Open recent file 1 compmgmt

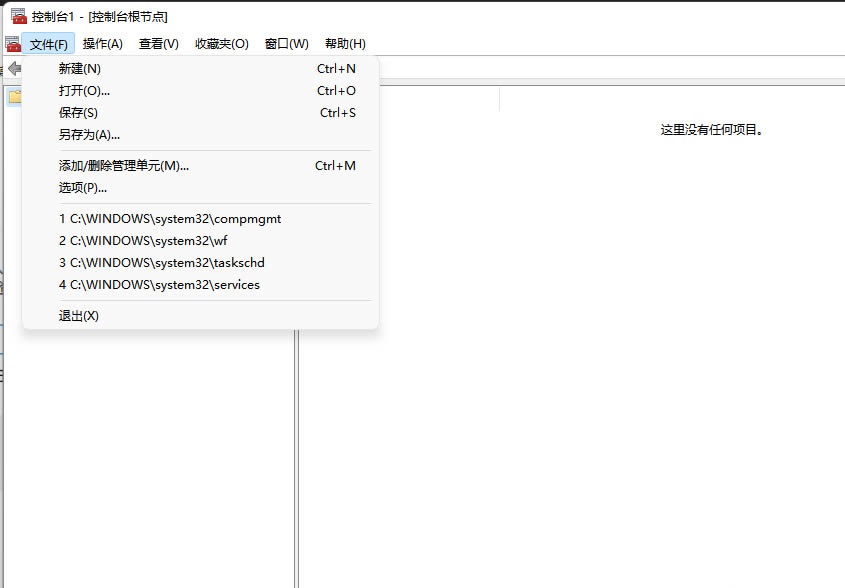coord(170,219)
